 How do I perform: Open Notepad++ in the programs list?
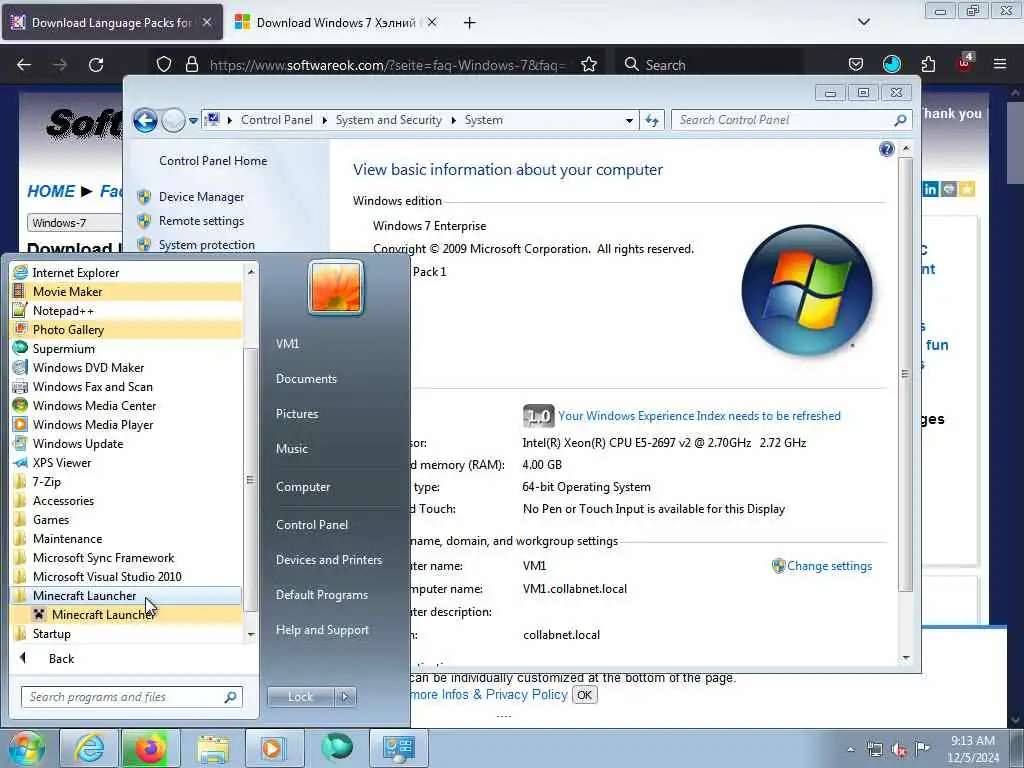(127, 310)
